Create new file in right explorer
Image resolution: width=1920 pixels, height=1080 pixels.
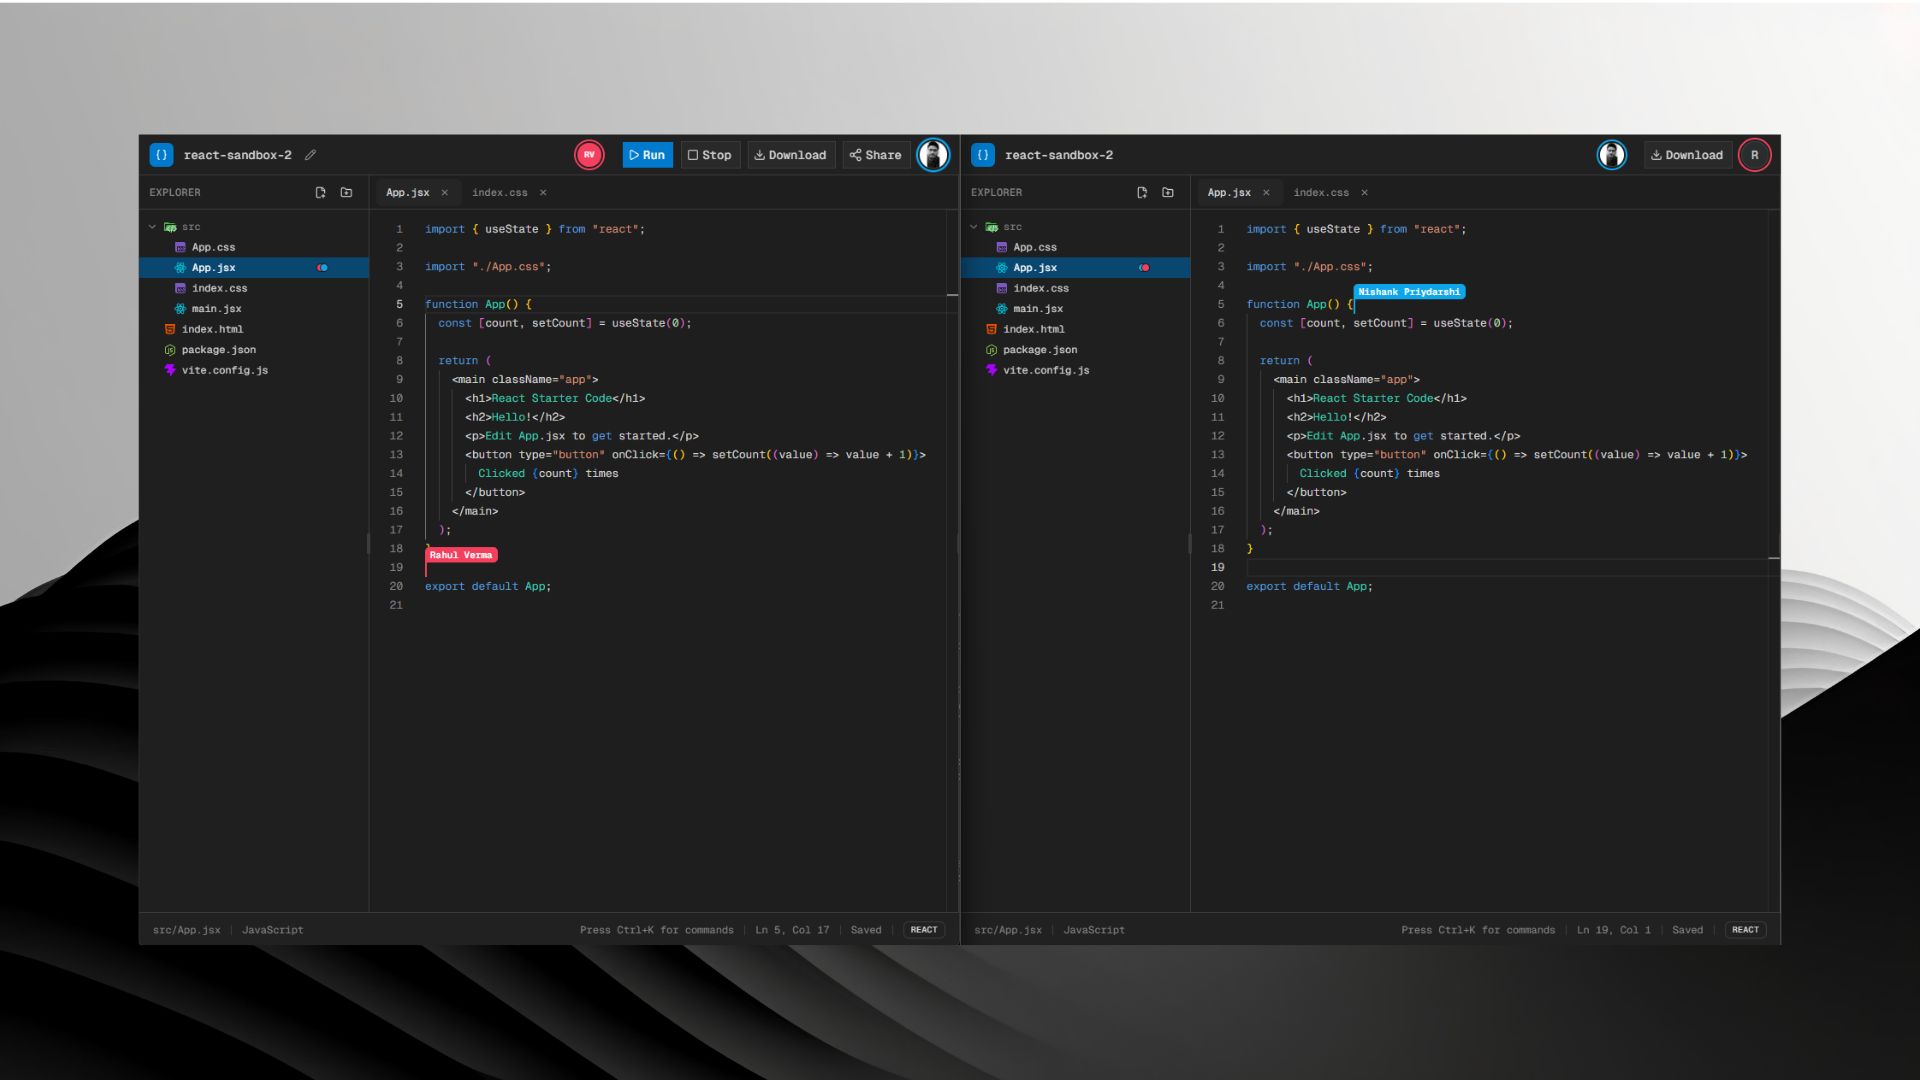coord(1142,192)
